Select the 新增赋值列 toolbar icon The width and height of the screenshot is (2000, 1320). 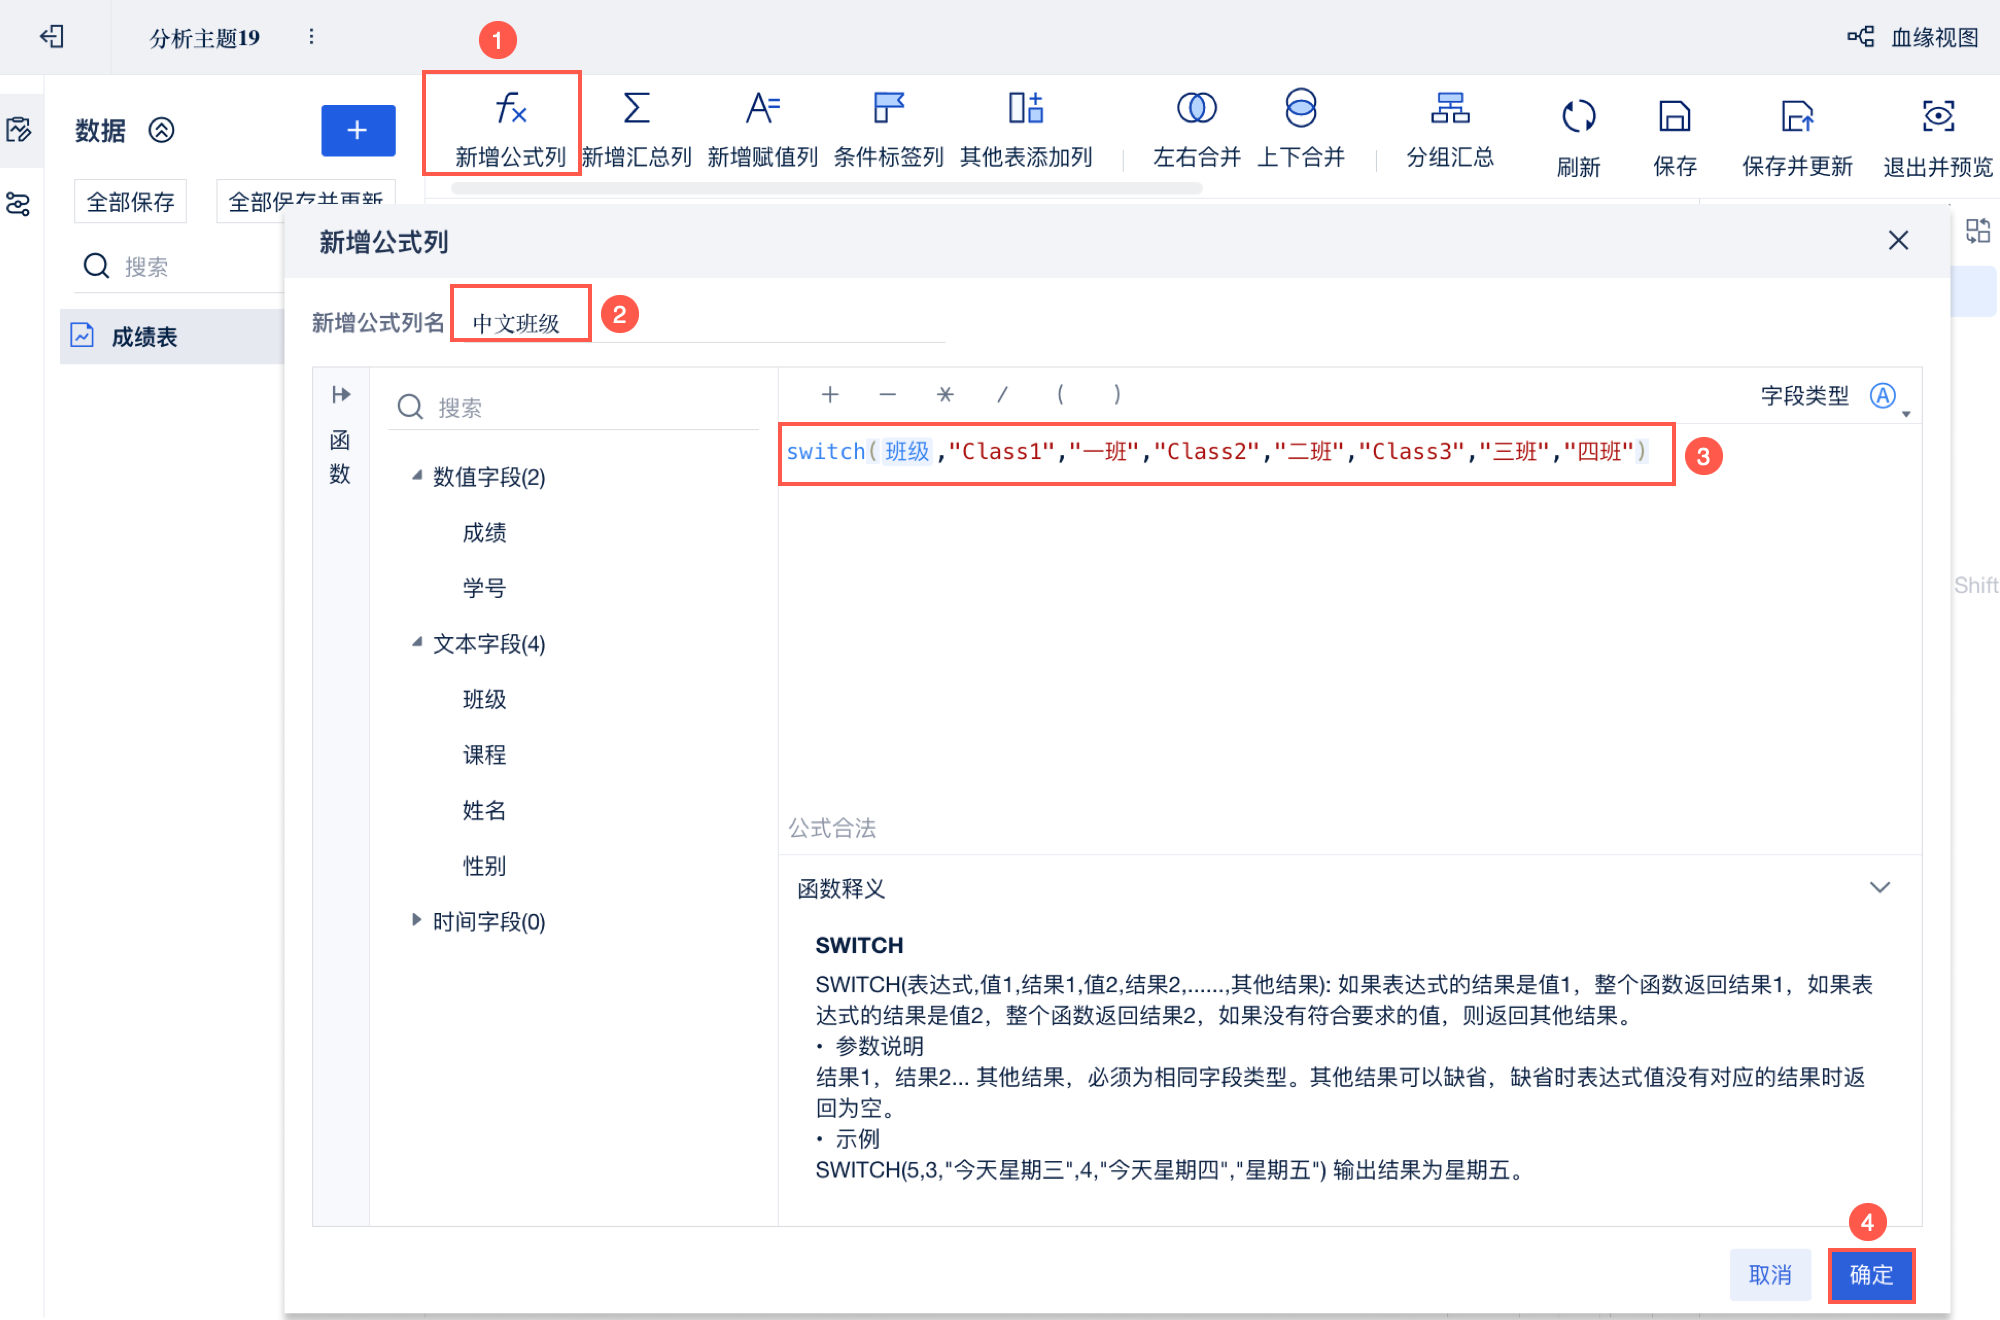coord(762,109)
